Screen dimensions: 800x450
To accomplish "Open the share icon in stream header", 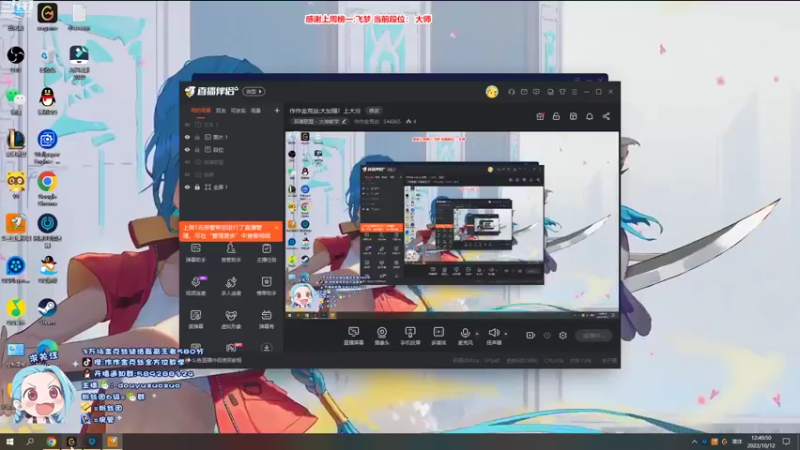I will 606,116.
